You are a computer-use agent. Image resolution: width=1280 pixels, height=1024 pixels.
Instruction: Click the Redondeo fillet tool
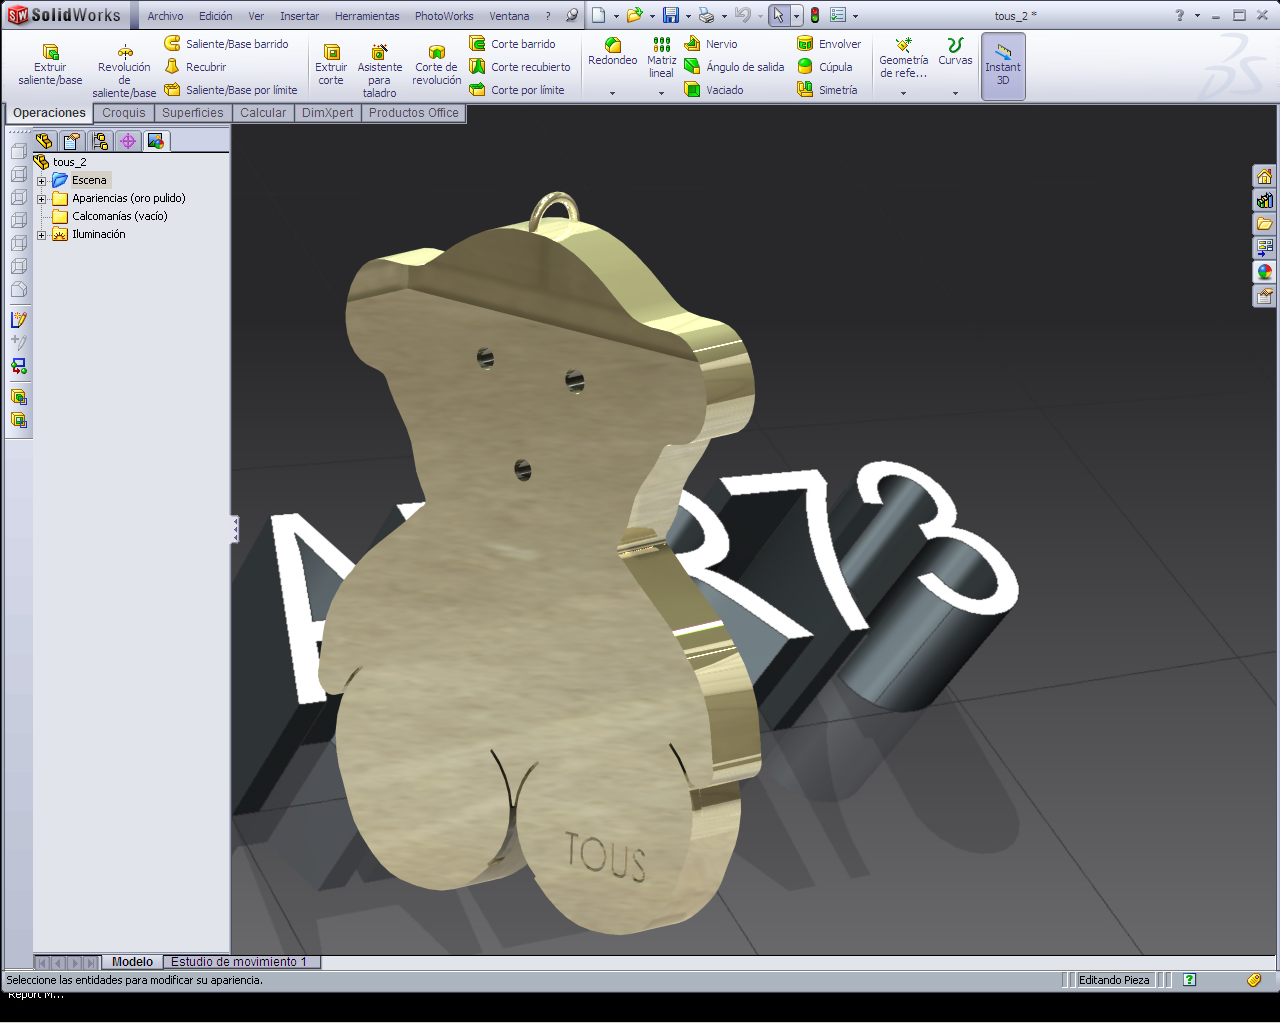[613, 52]
